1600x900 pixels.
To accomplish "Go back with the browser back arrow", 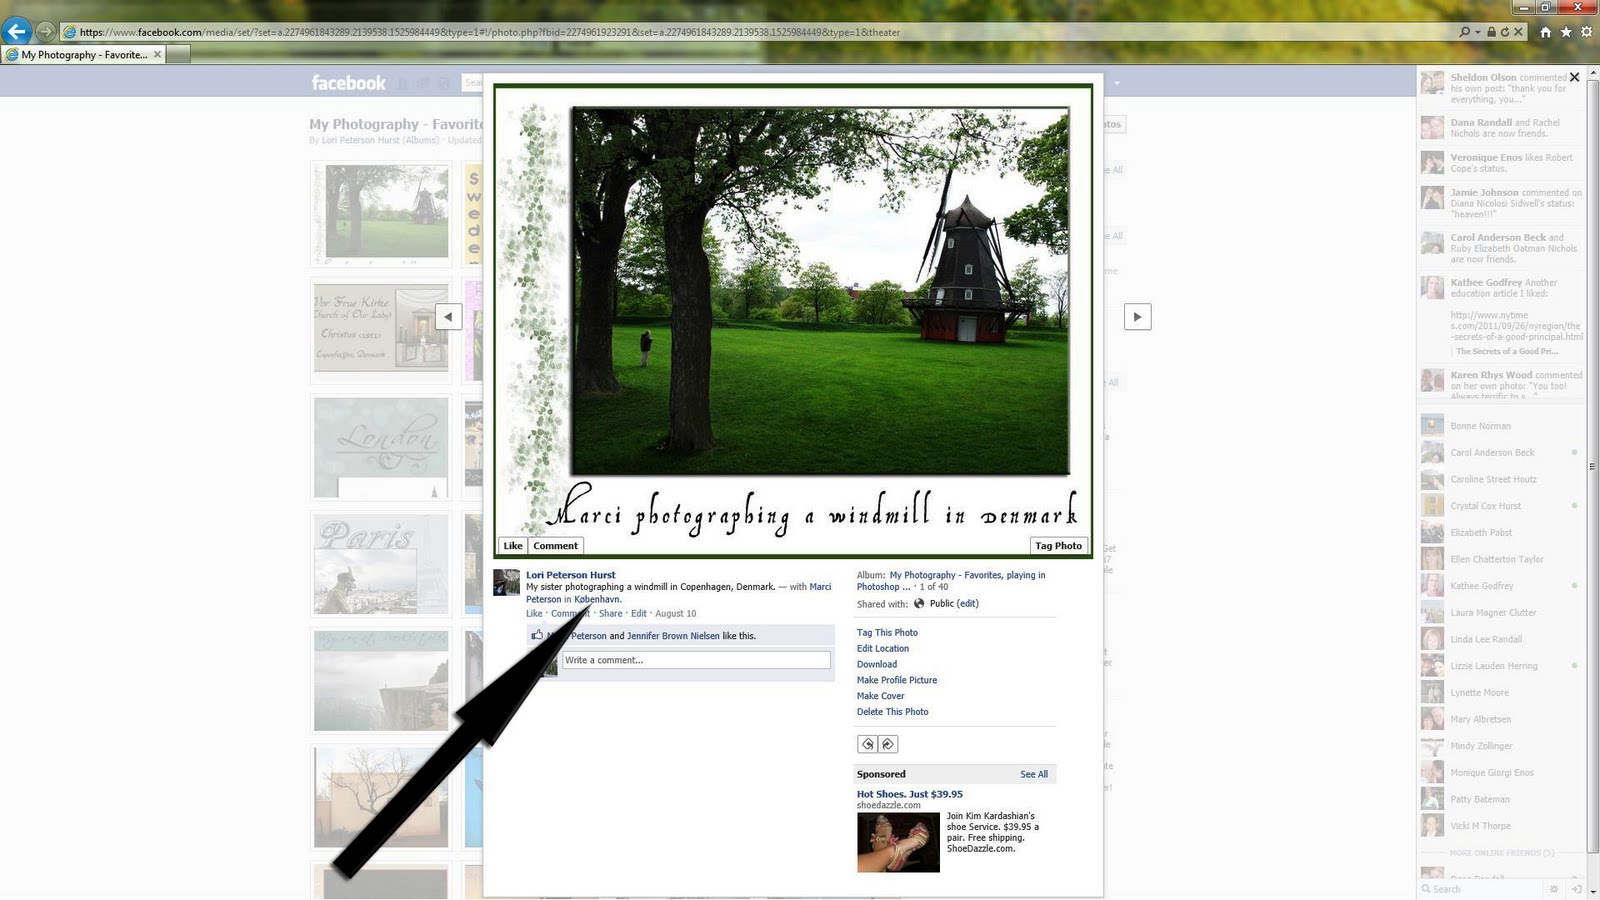I will point(16,31).
